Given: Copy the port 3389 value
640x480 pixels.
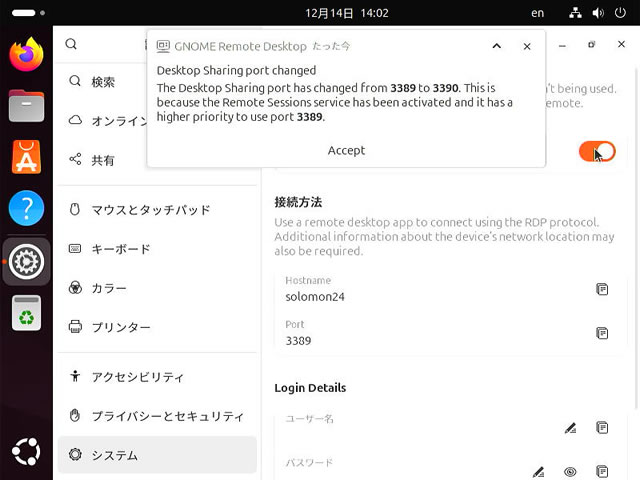Looking at the screenshot, I should [x=602, y=333].
